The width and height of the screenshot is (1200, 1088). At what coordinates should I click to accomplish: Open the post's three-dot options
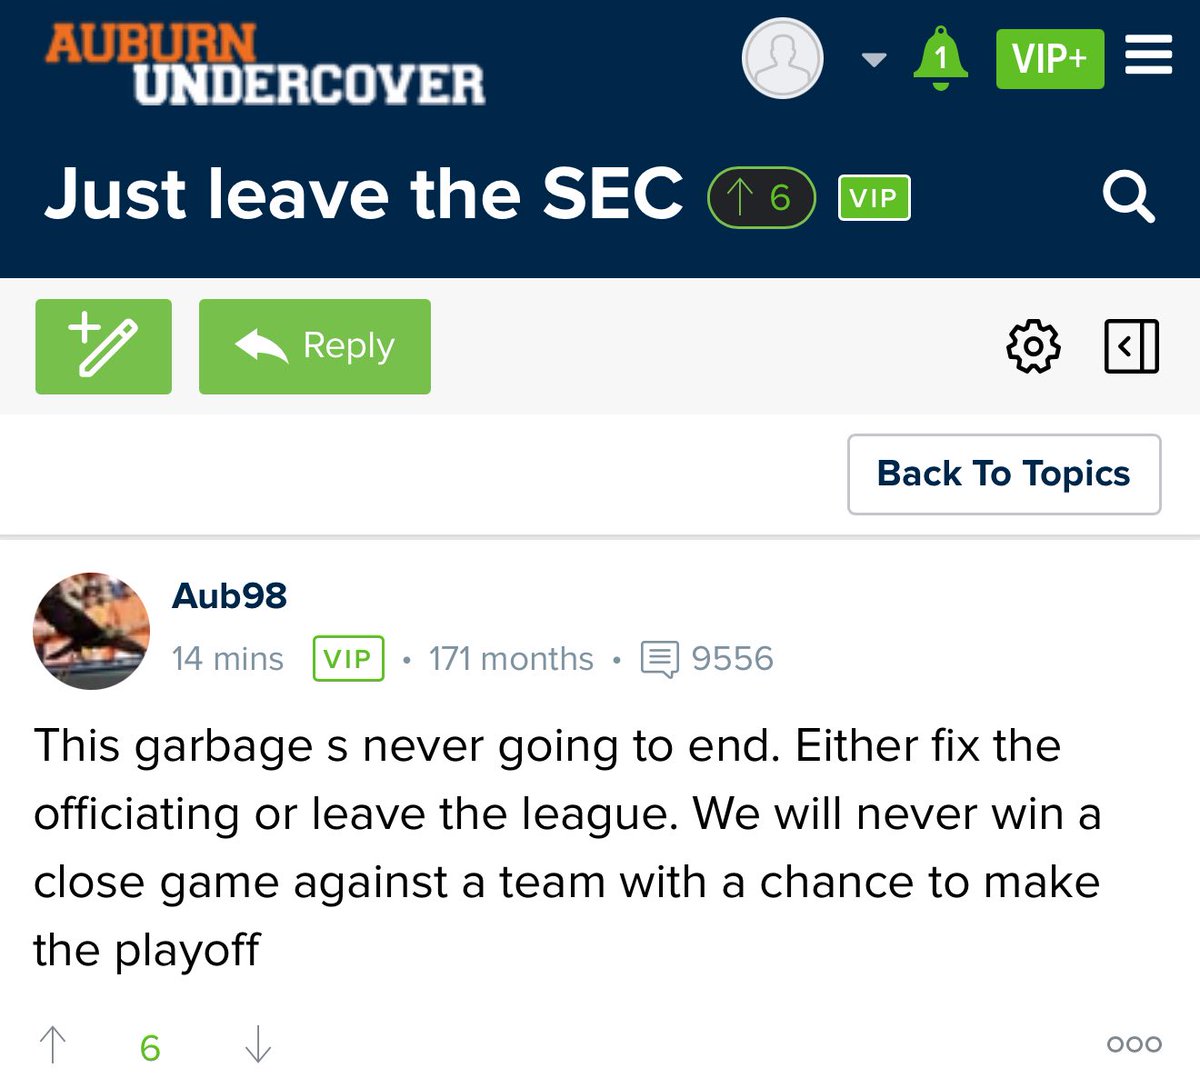(x=1134, y=1045)
